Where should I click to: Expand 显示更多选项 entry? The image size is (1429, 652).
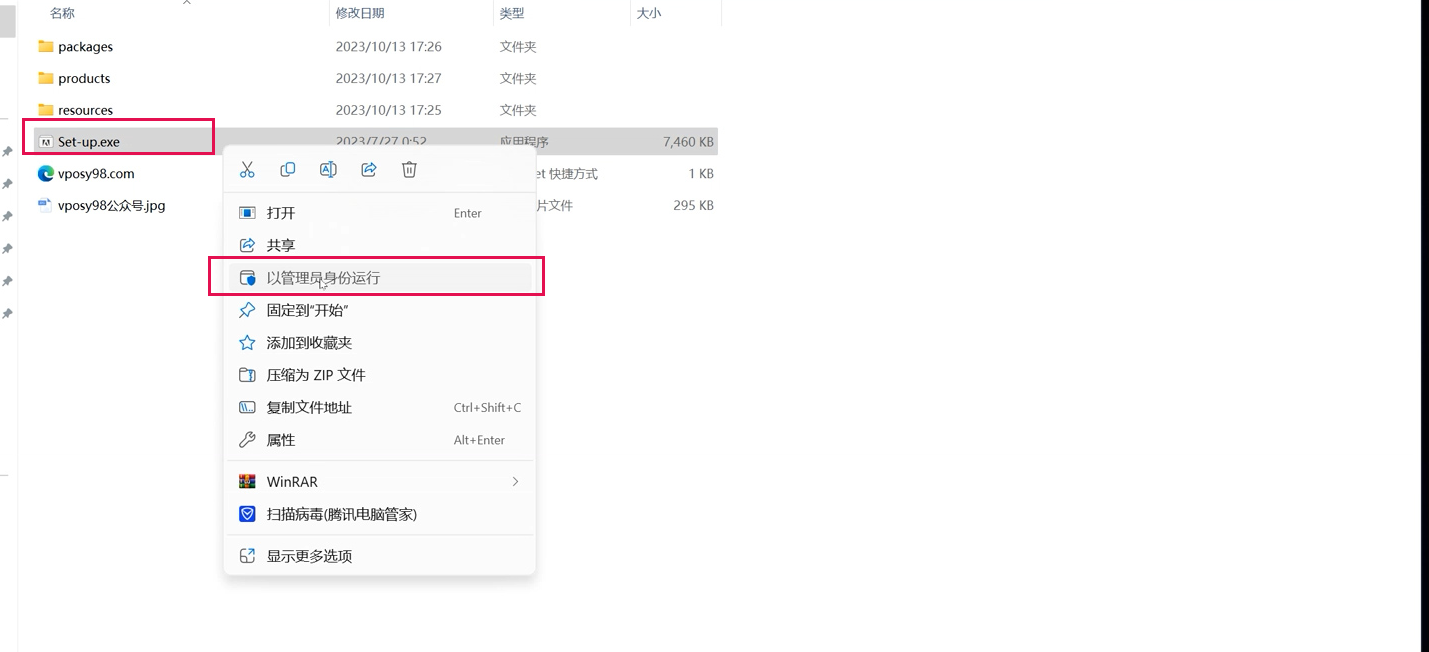[309, 556]
